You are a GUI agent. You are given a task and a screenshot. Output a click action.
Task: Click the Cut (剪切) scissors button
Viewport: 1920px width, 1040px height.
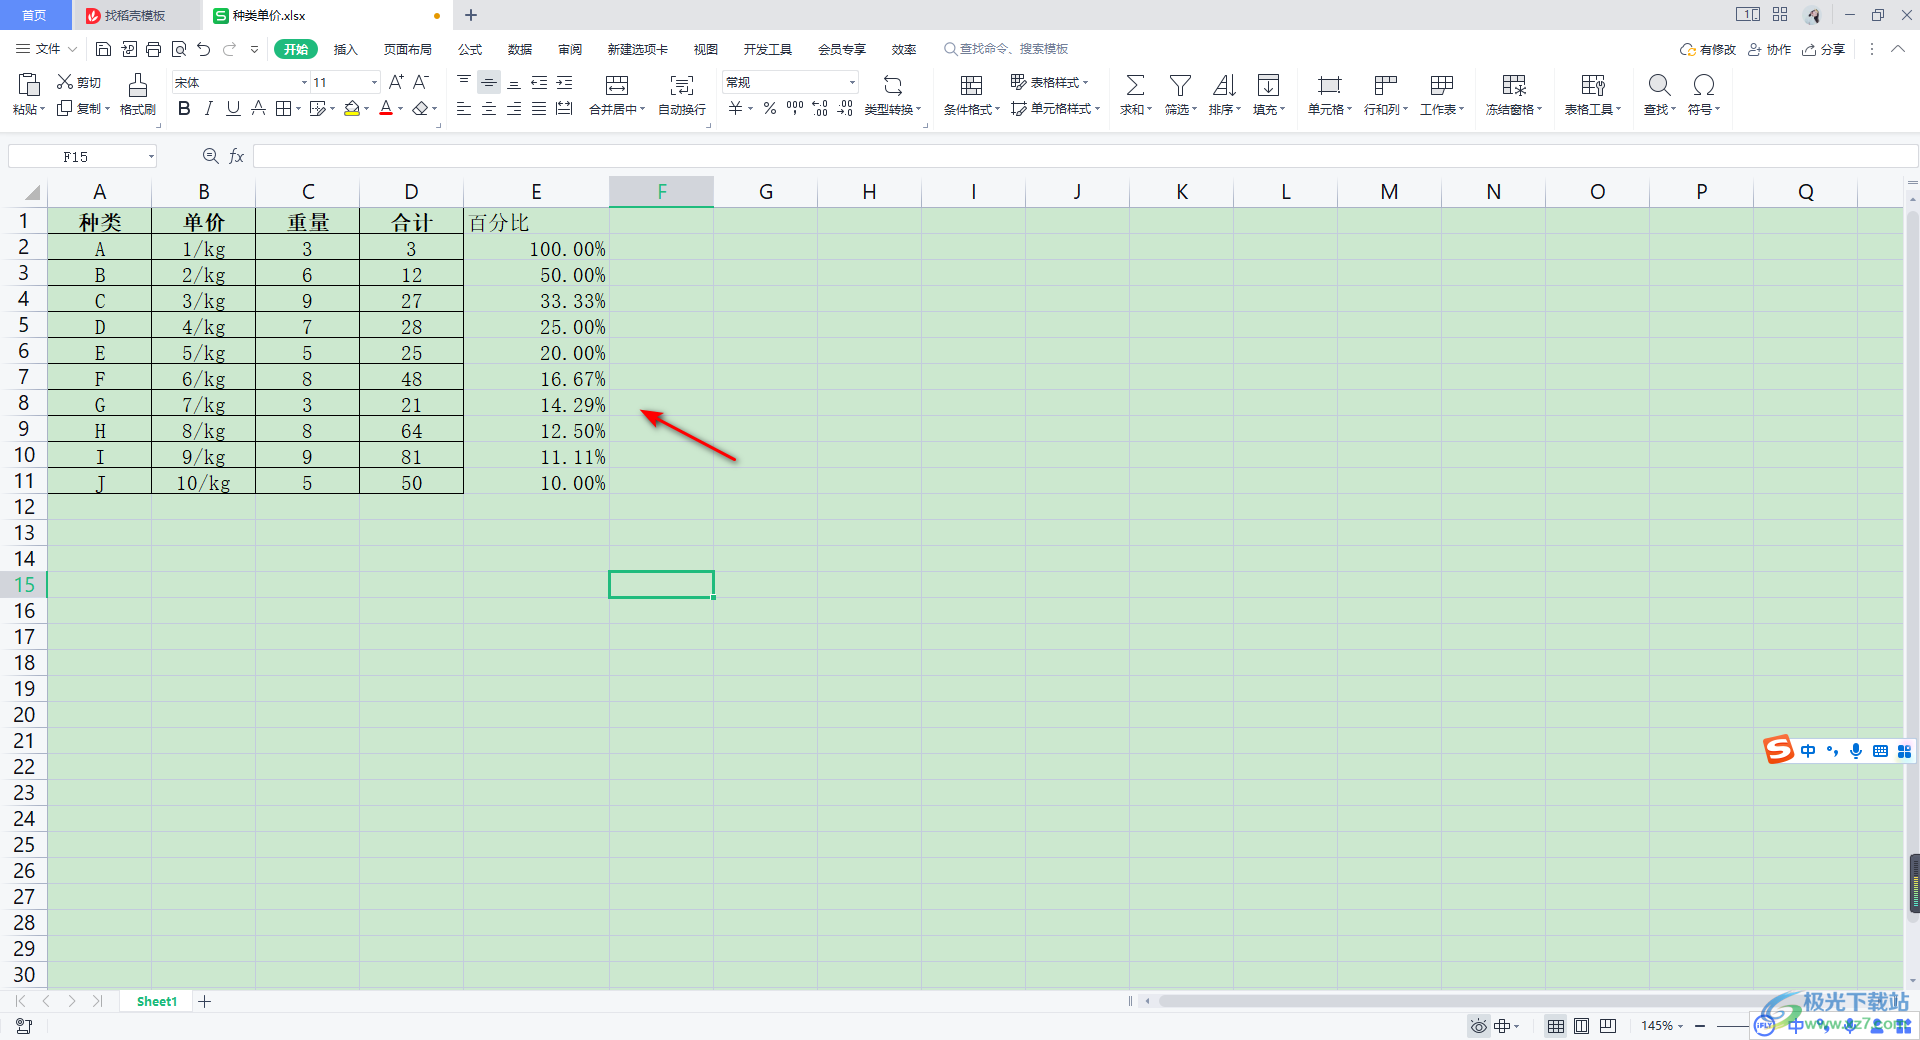click(79, 82)
